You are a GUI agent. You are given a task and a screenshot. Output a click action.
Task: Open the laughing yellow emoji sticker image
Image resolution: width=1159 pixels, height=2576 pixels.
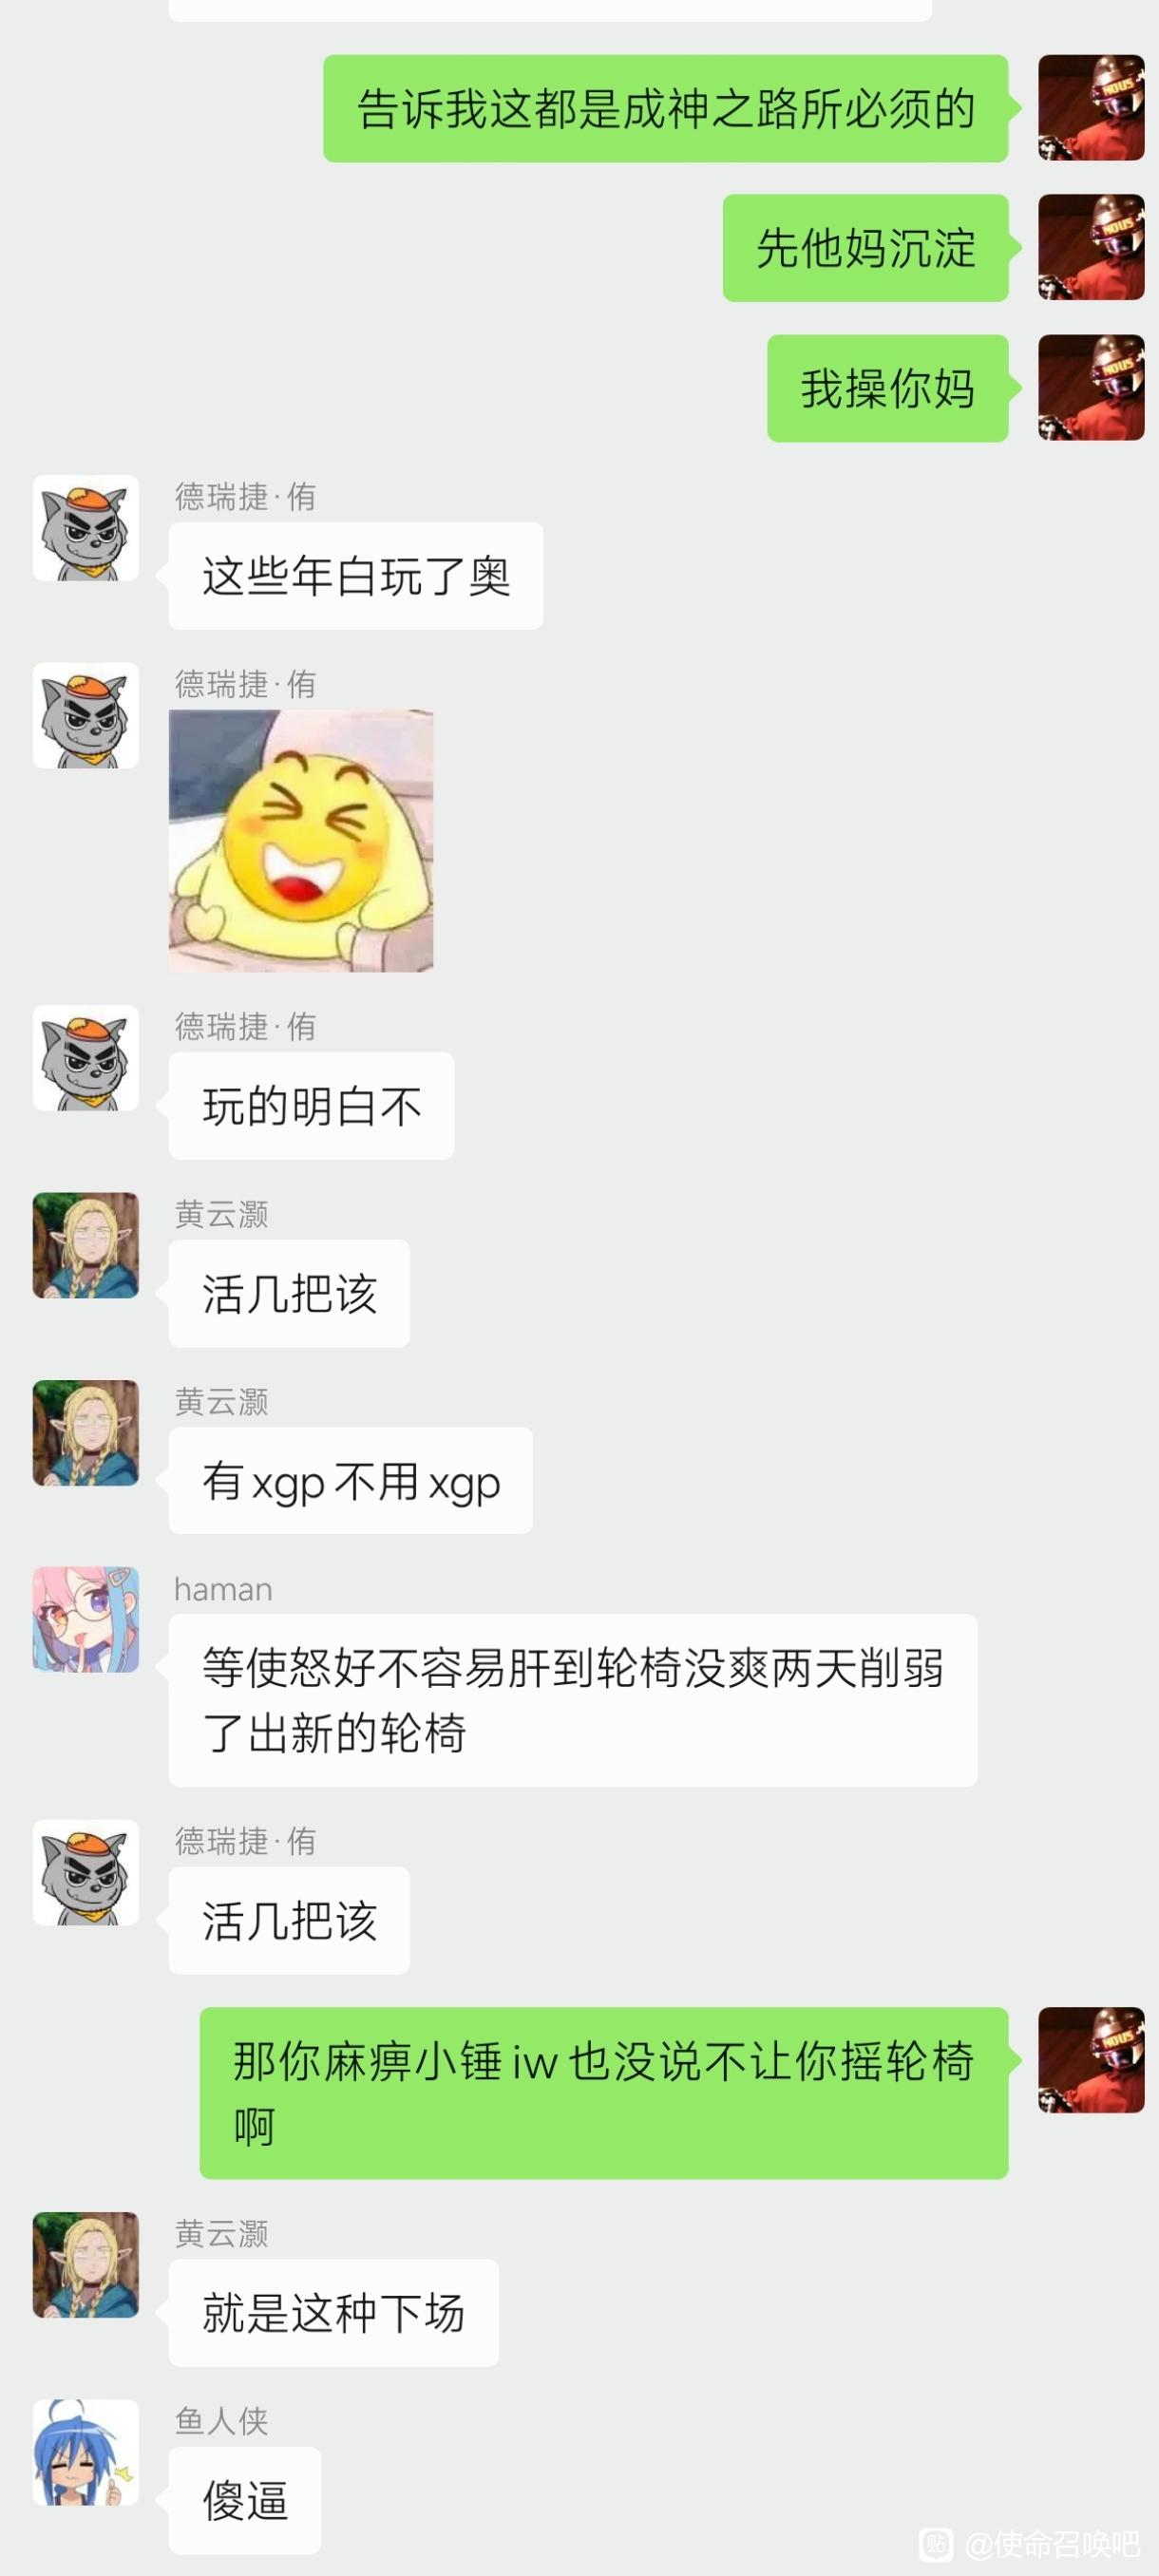point(301,840)
